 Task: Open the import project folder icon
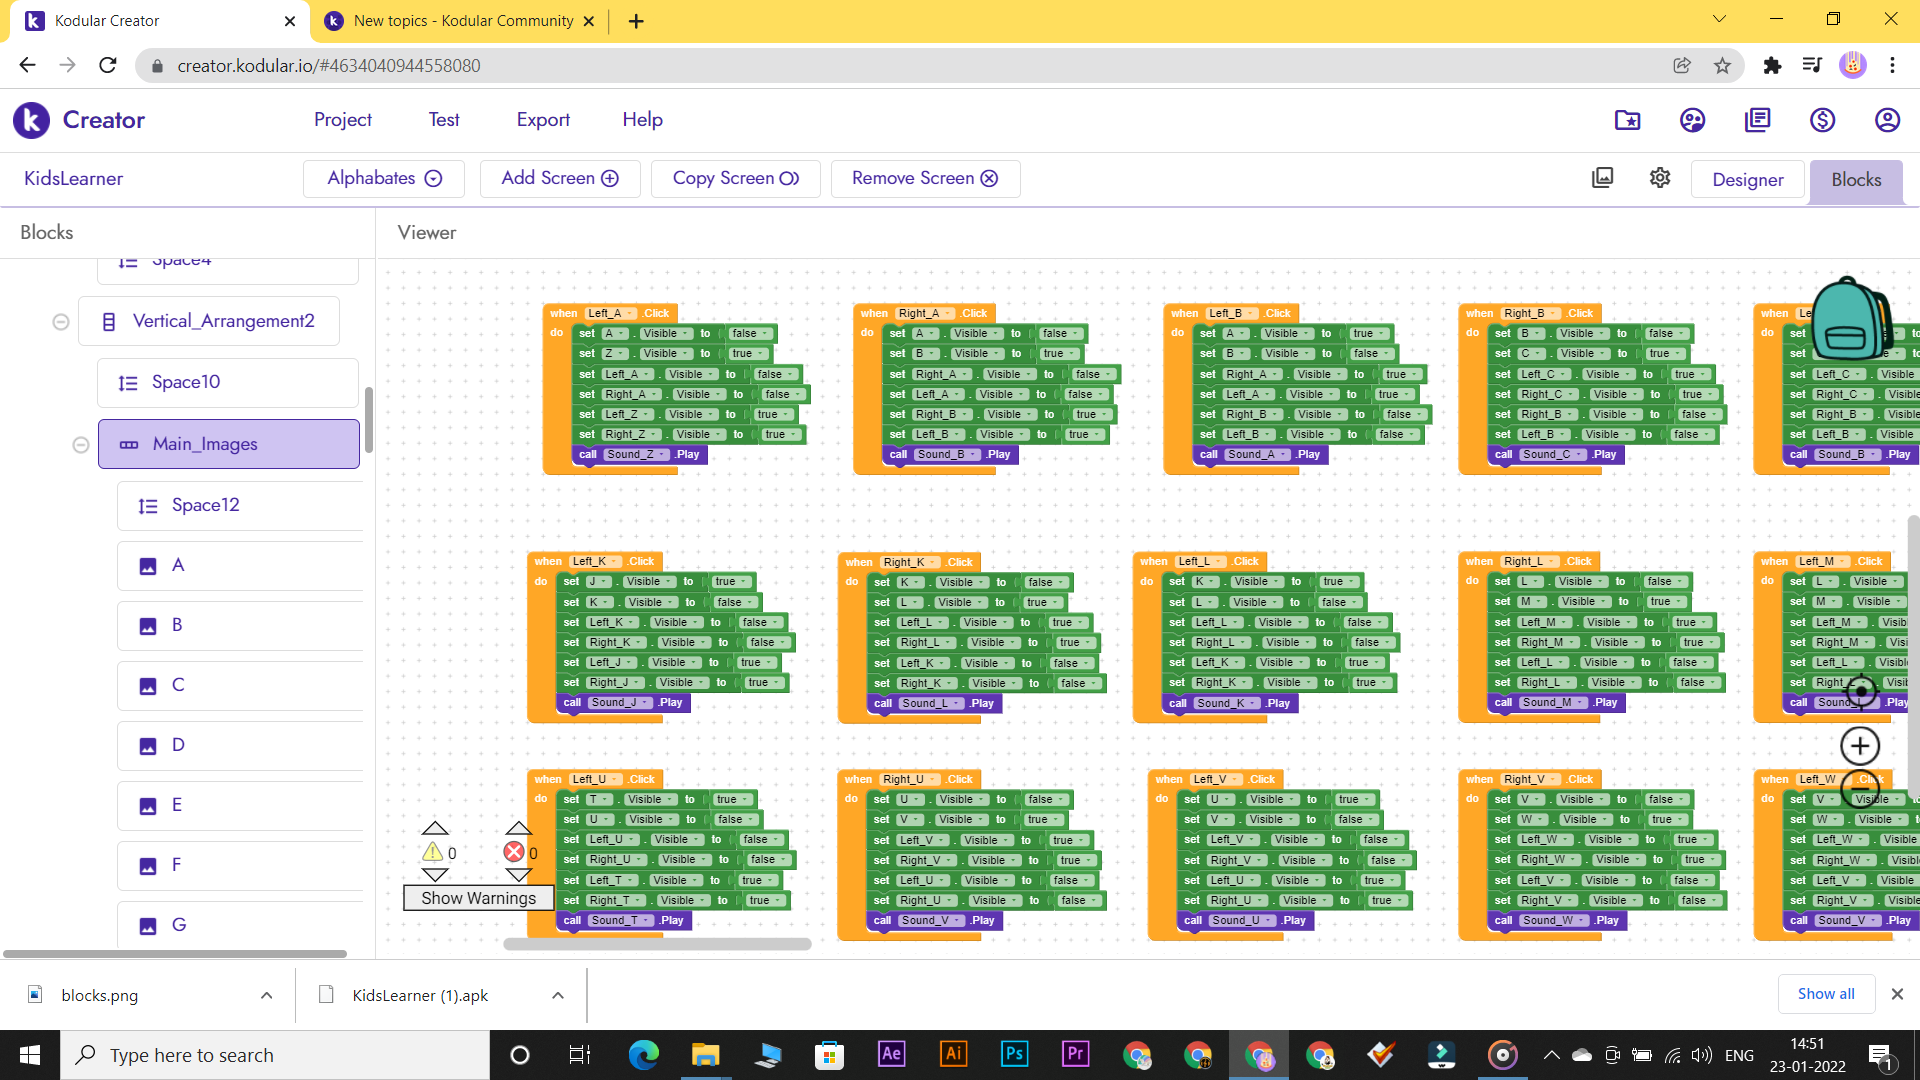point(1627,120)
